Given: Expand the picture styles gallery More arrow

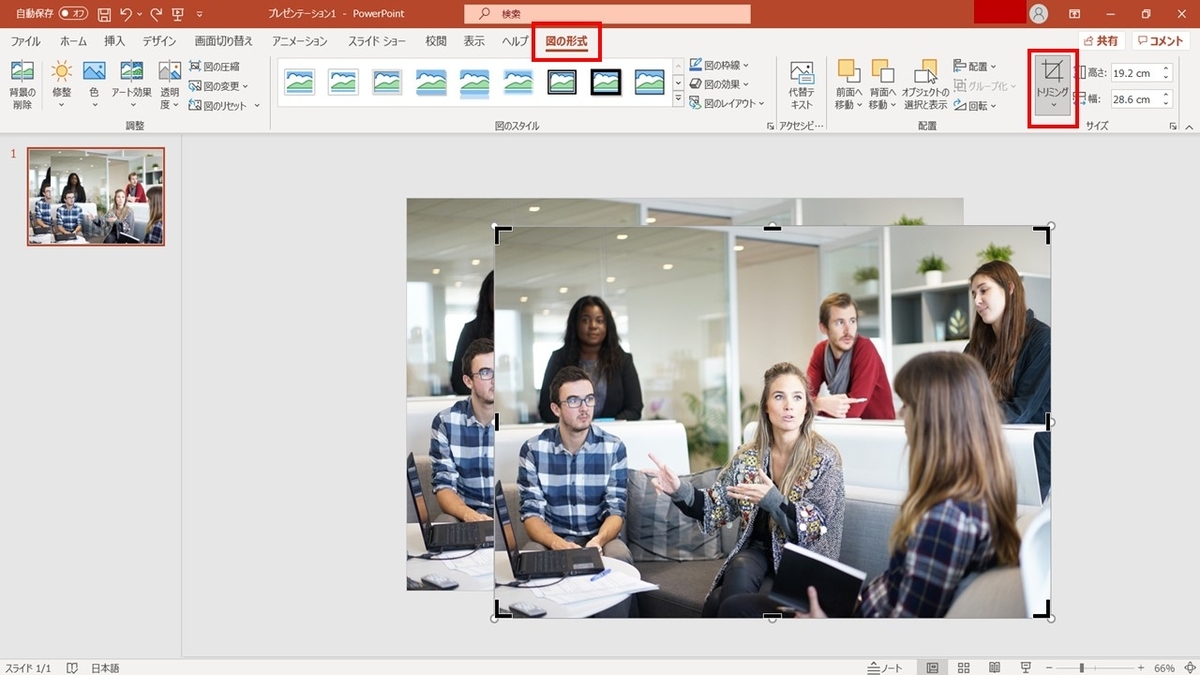Looking at the screenshot, I should [x=679, y=100].
